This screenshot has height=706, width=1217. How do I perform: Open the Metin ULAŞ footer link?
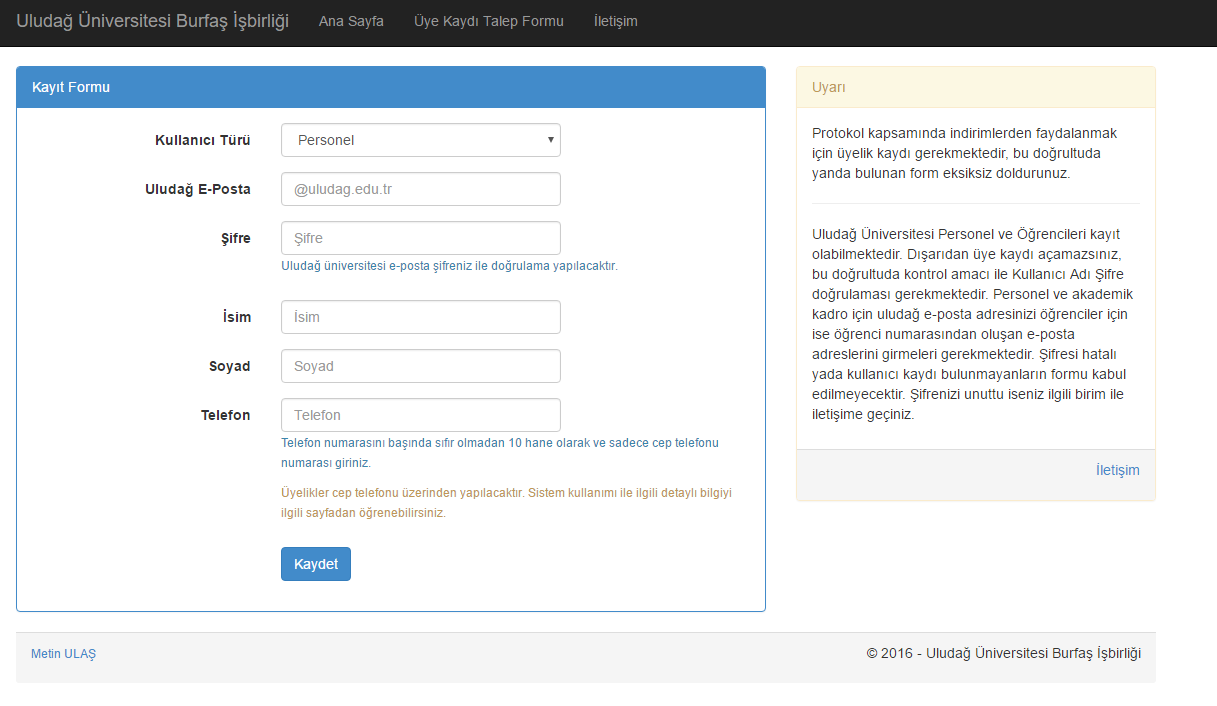[64, 654]
